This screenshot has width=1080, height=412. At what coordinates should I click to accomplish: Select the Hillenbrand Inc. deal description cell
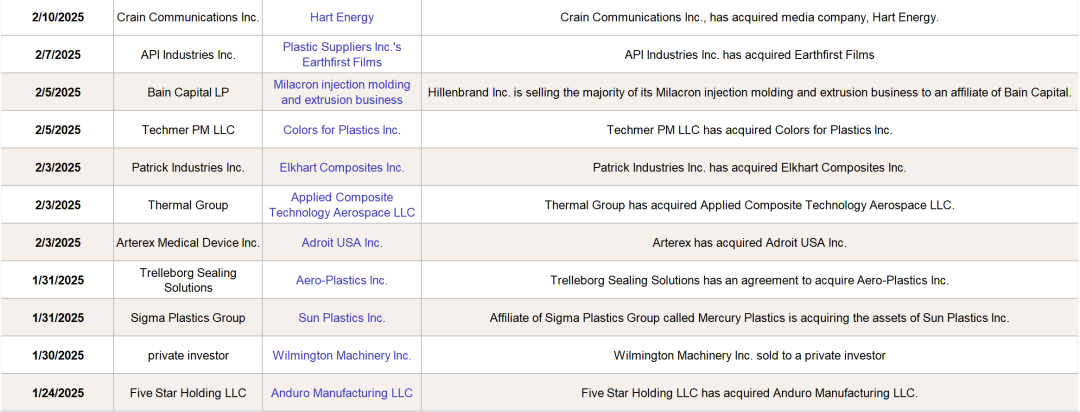(x=749, y=92)
